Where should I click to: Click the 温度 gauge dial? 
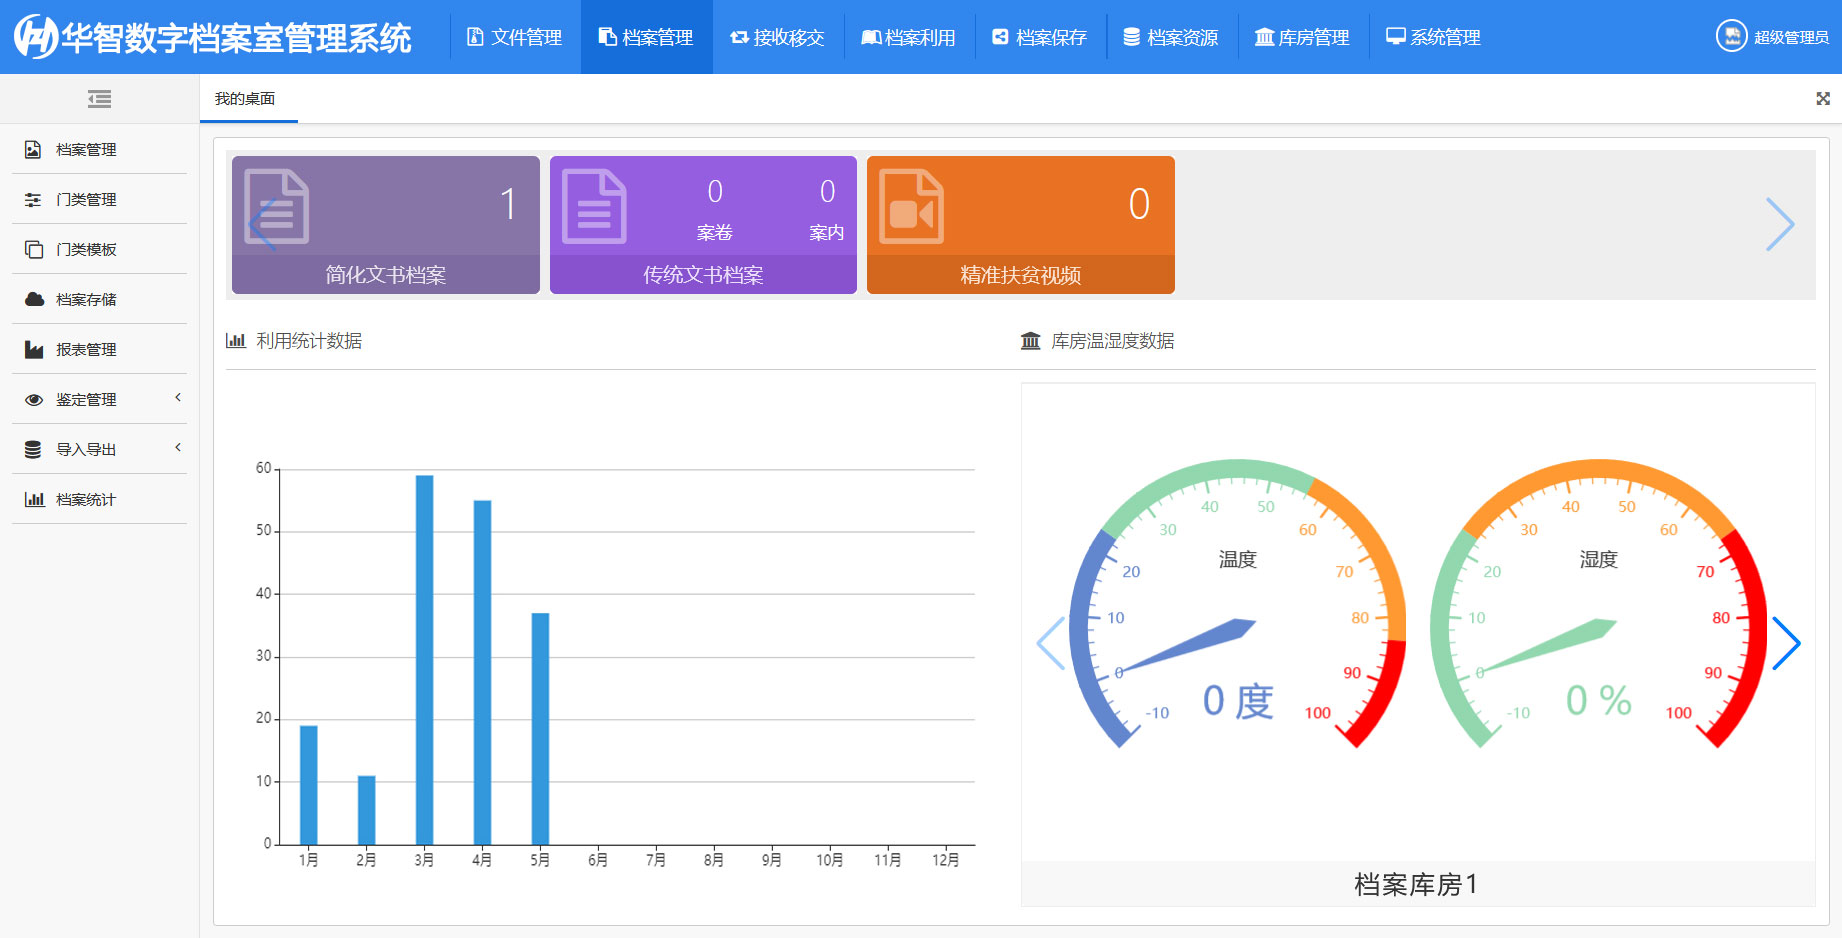click(1238, 603)
